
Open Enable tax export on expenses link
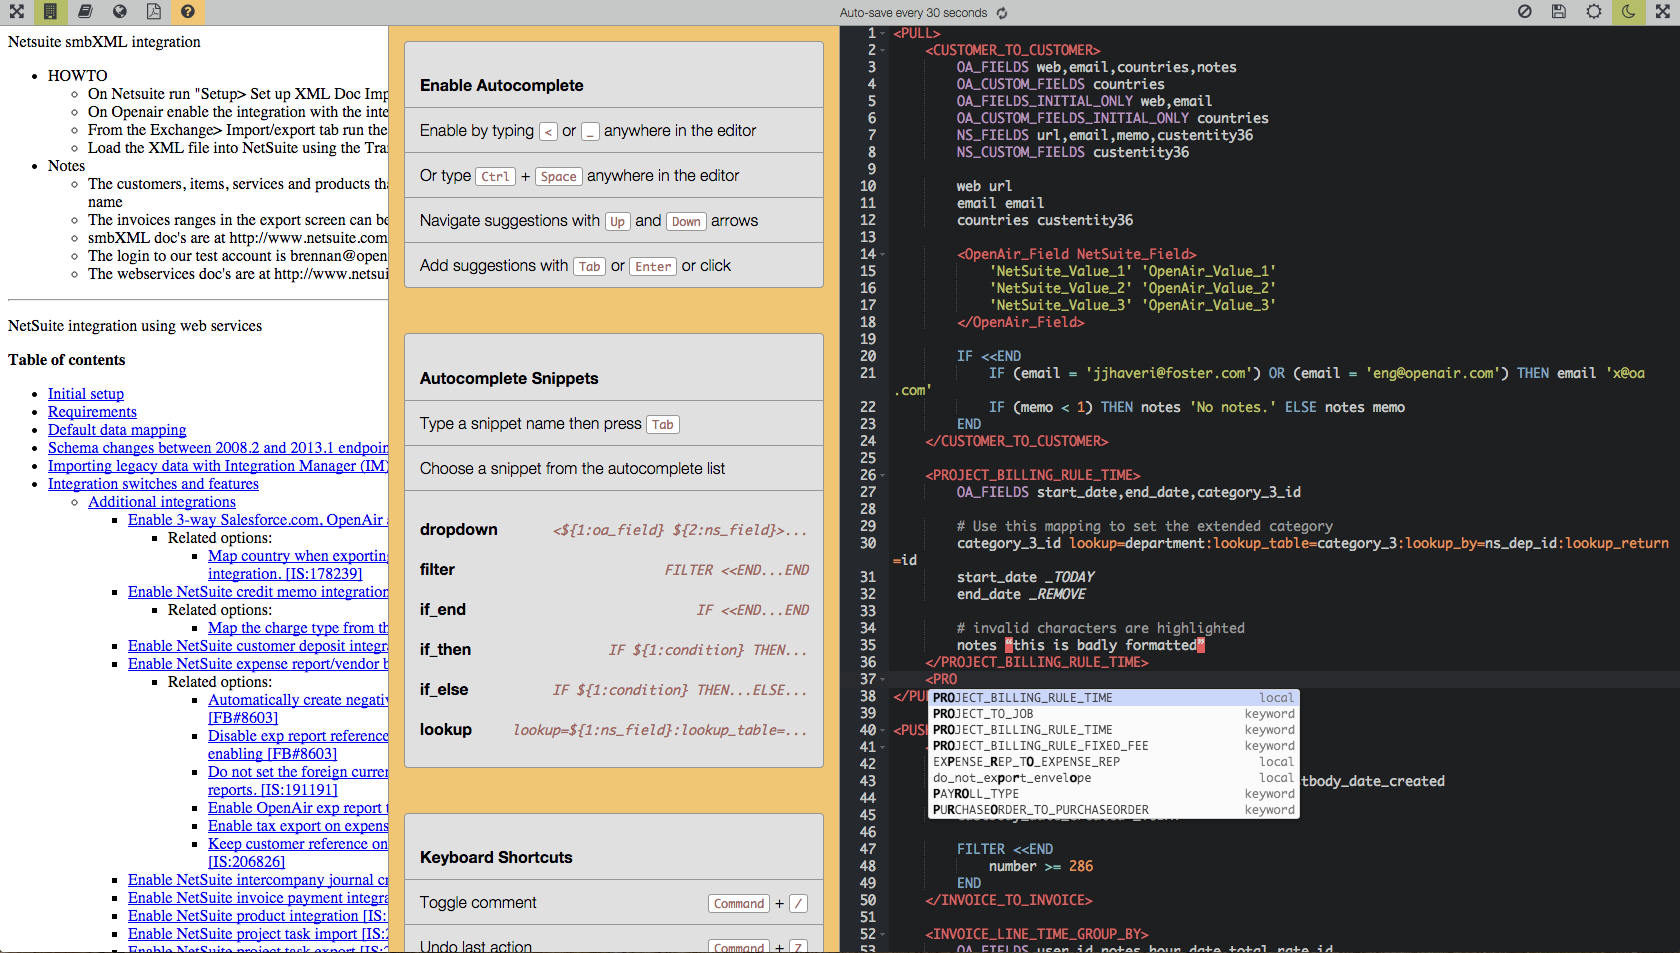pos(298,826)
